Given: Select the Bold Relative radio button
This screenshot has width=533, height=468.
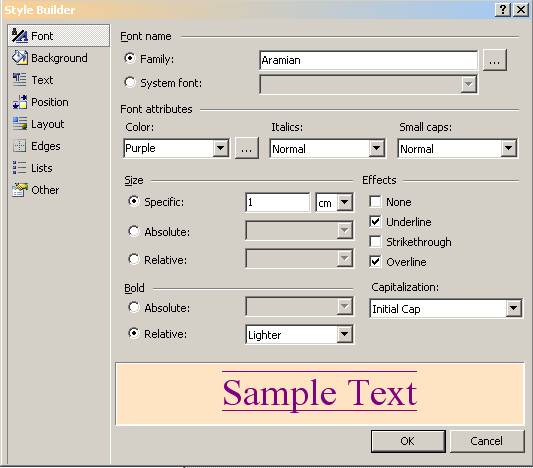Looking at the screenshot, I should tap(134, 333).
